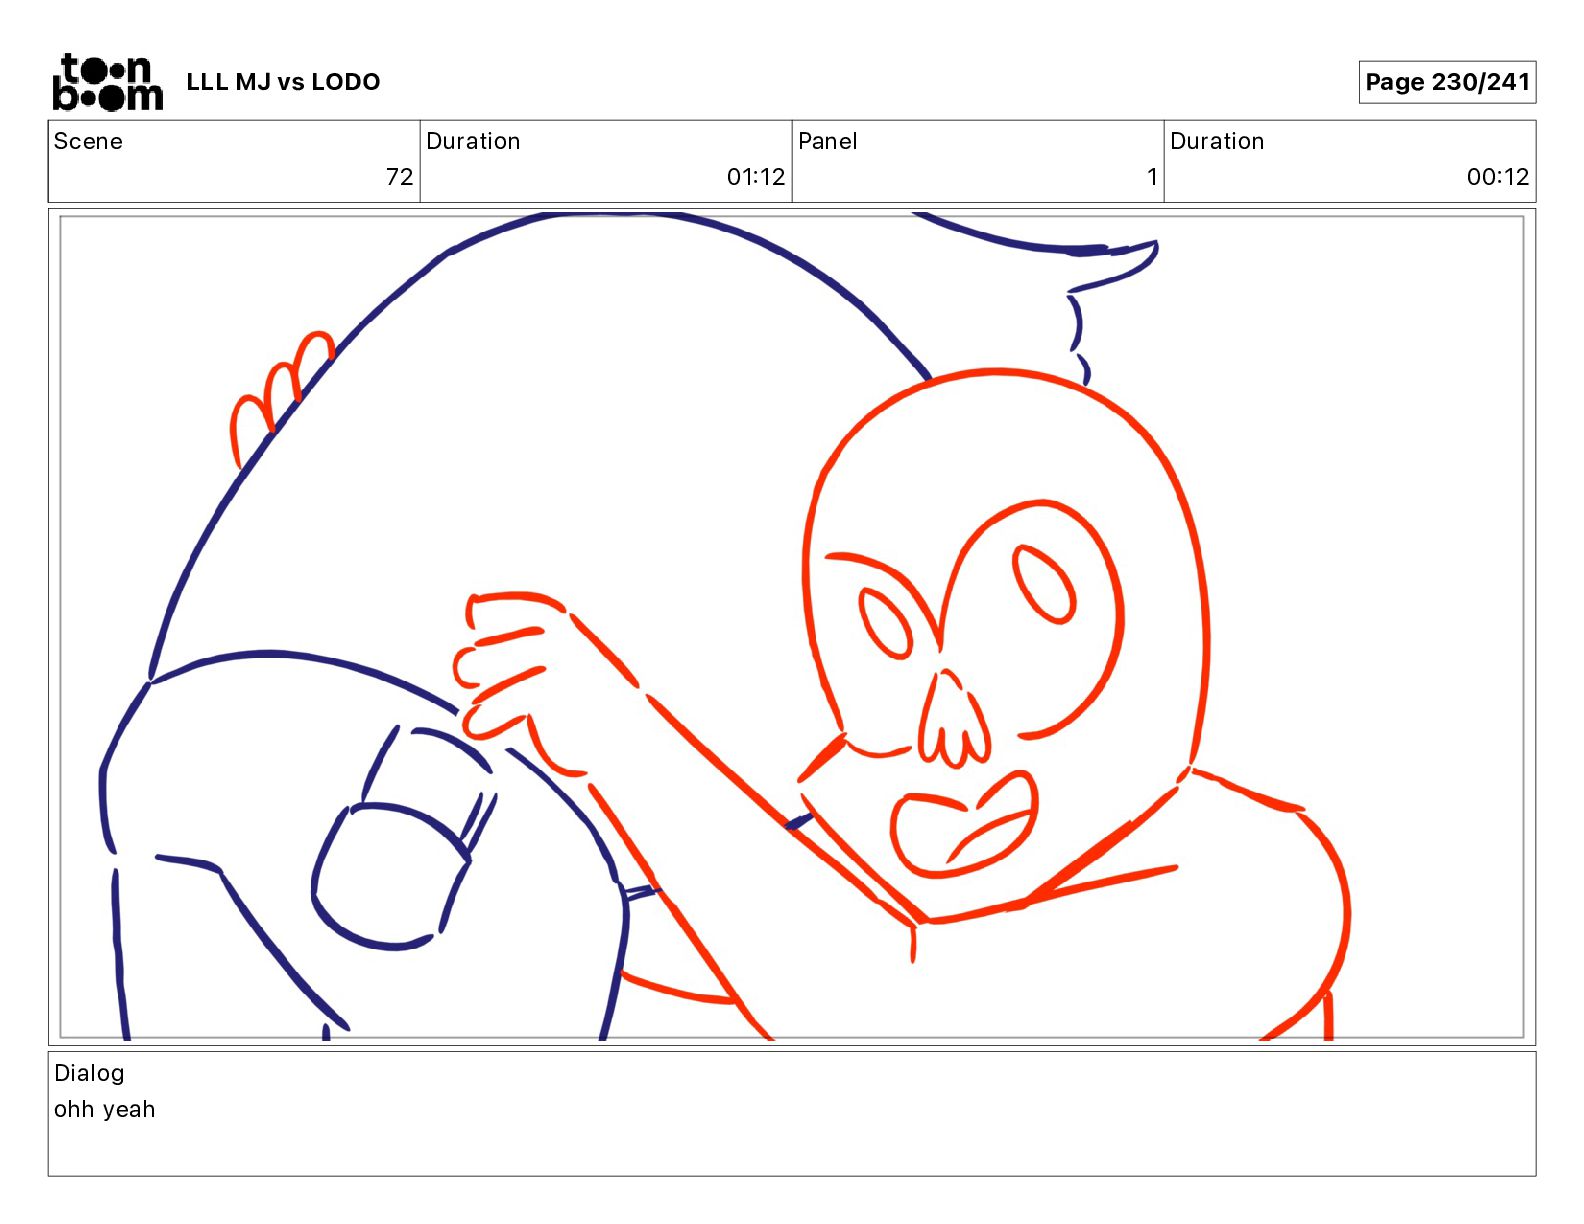Select the dialog text 'ohh yeah'

(105, 1109)
